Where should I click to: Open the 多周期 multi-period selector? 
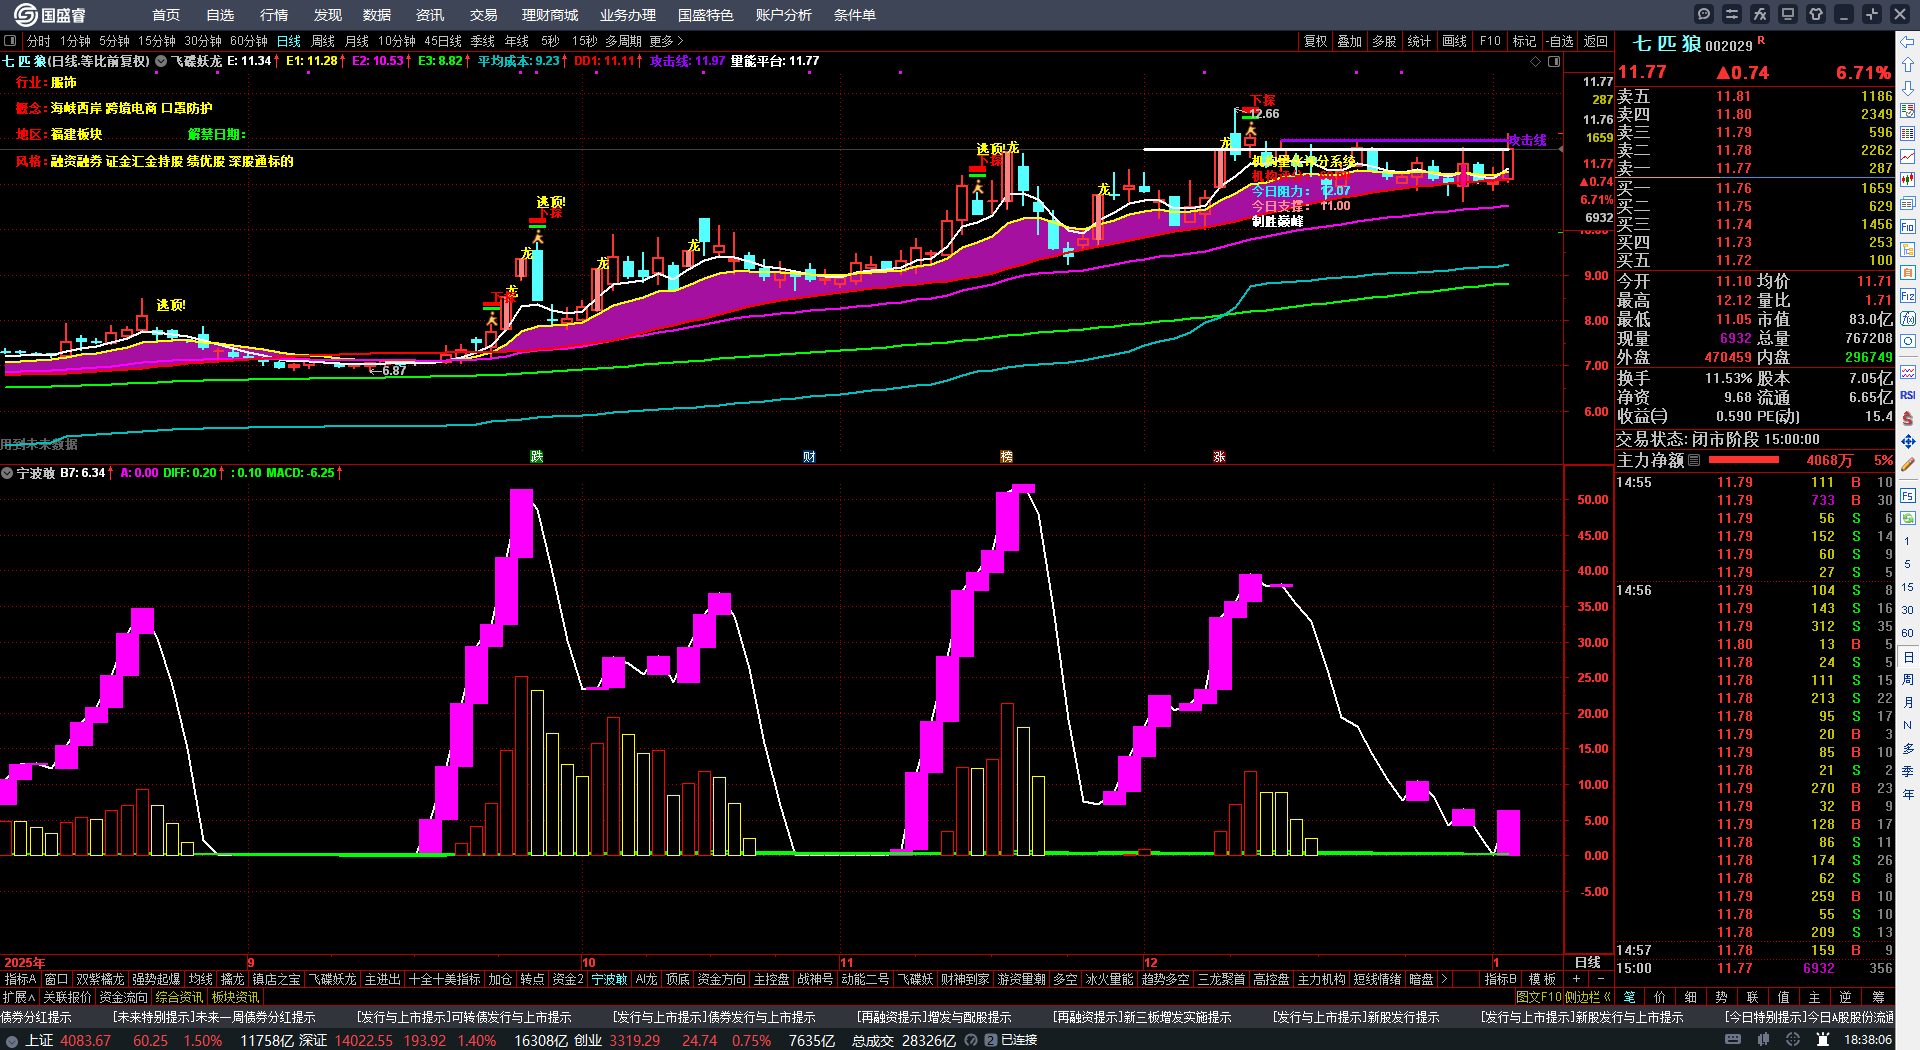coord(623,41)
